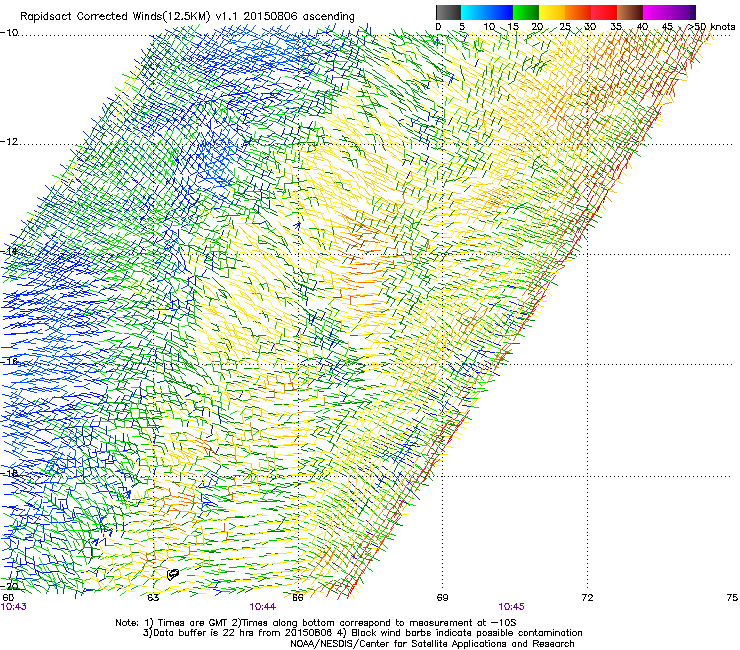Click the '-18' latitude axis label
This screenshot has width=740, height=650.
9,473
